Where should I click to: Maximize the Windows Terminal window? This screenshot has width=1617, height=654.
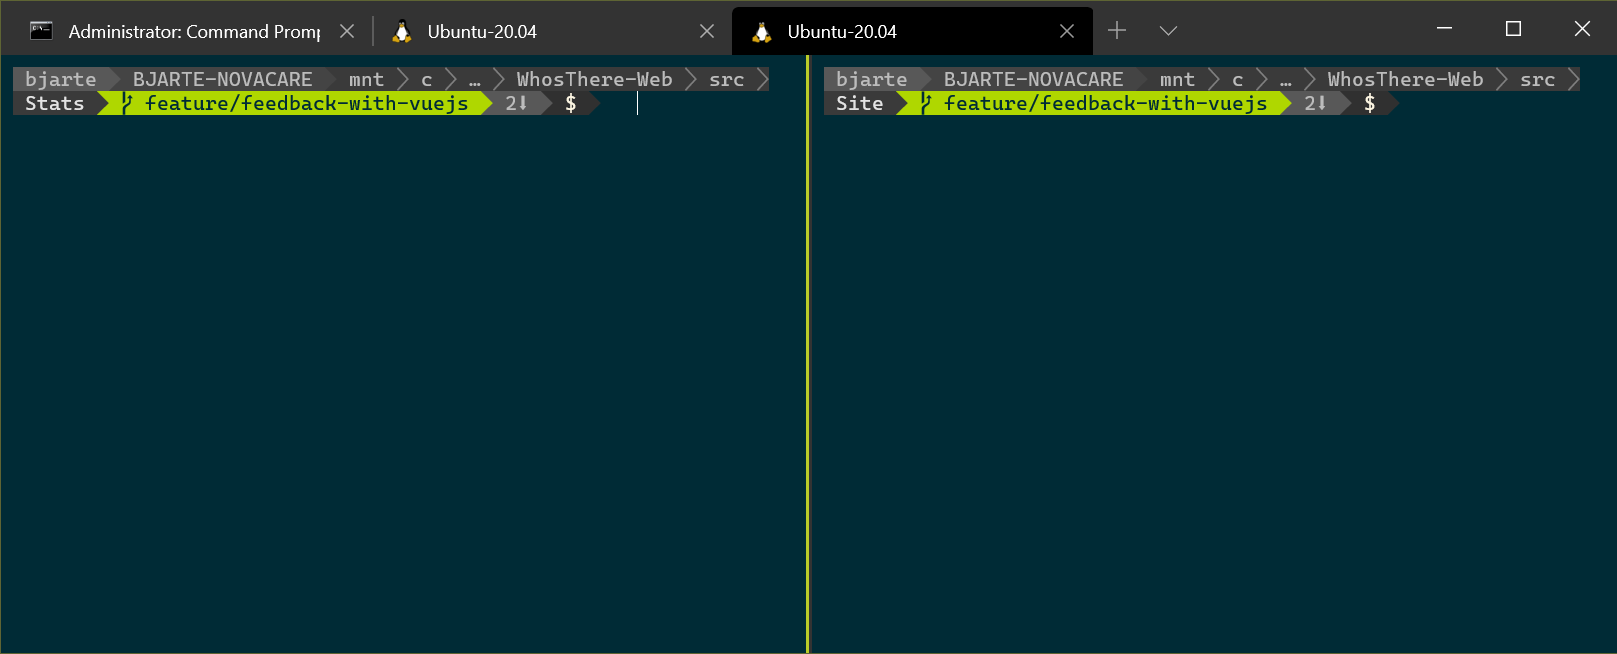[x=1513, y=28]
